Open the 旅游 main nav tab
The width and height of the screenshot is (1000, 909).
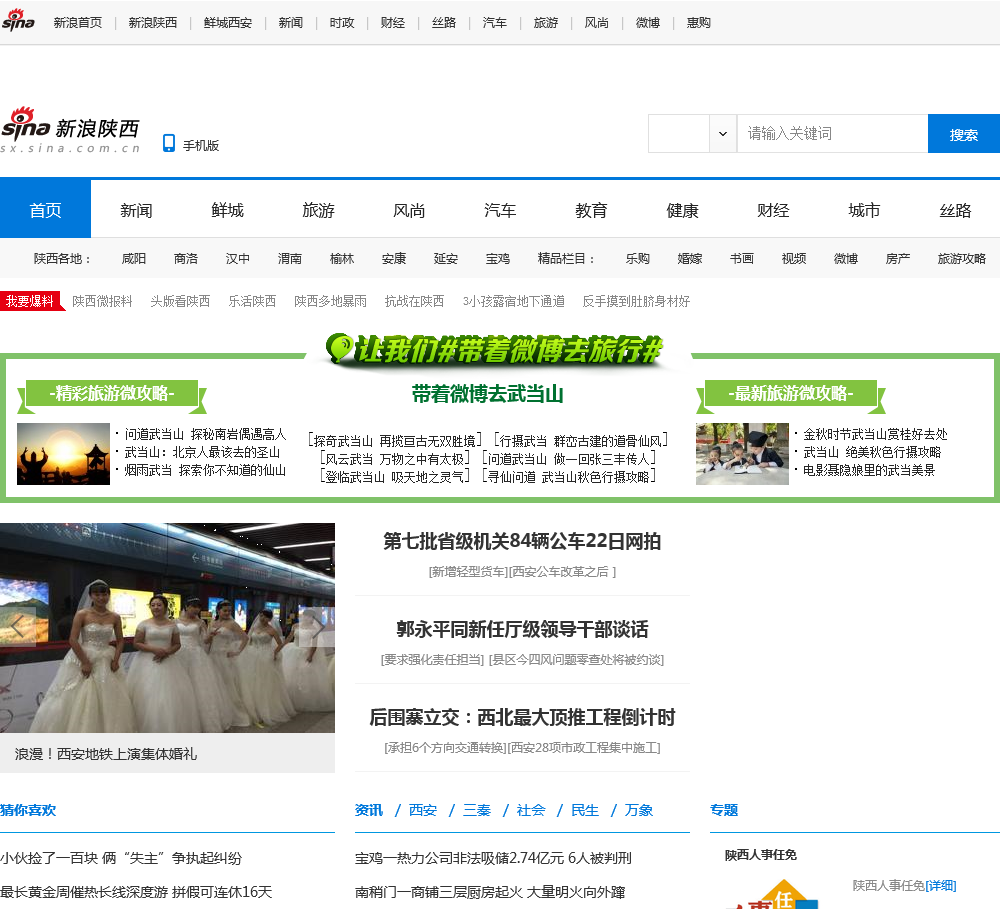click(x=318, y=210)
